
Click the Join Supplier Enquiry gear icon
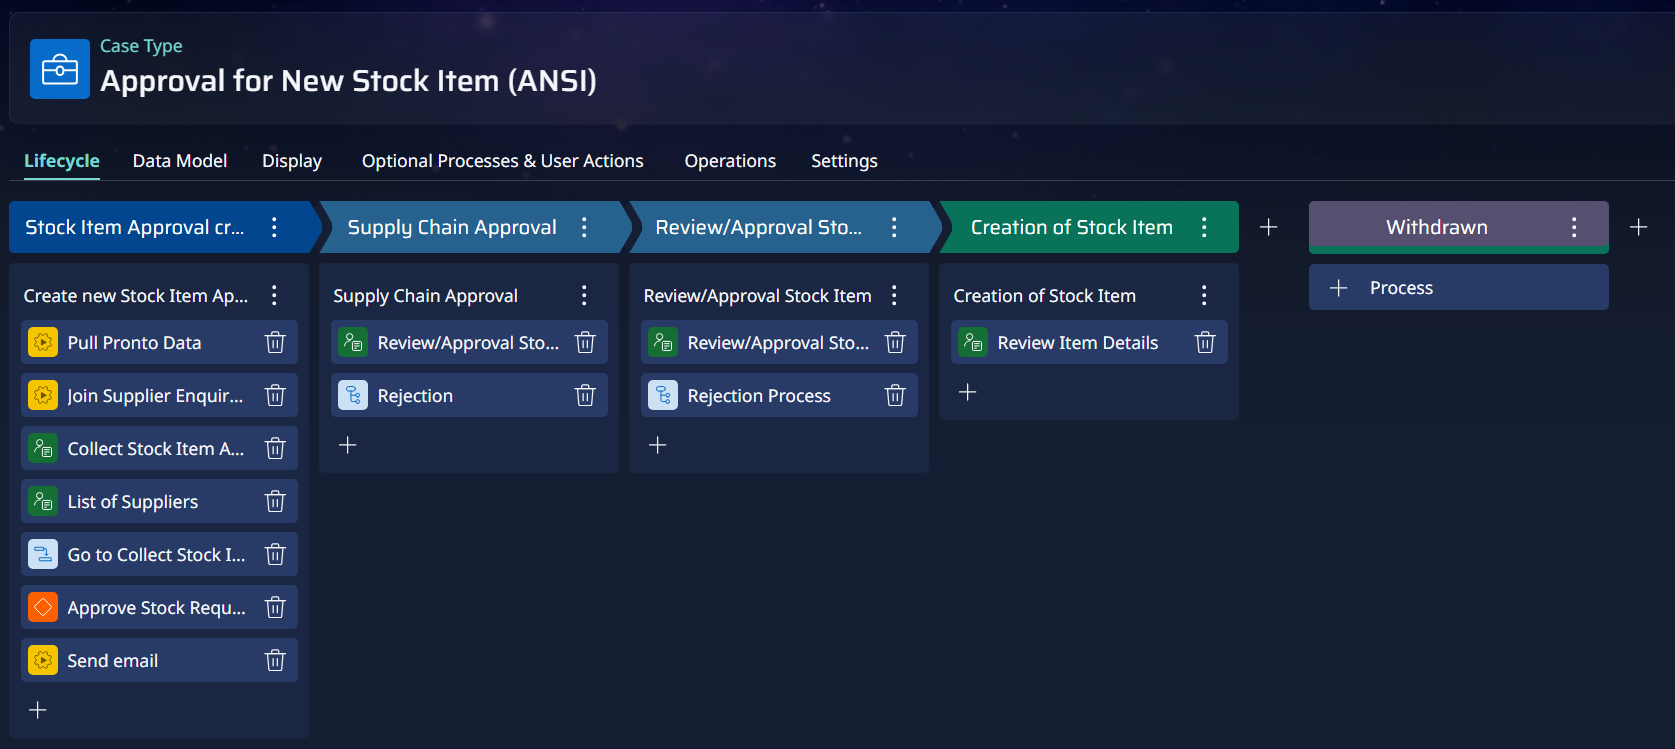43,396
